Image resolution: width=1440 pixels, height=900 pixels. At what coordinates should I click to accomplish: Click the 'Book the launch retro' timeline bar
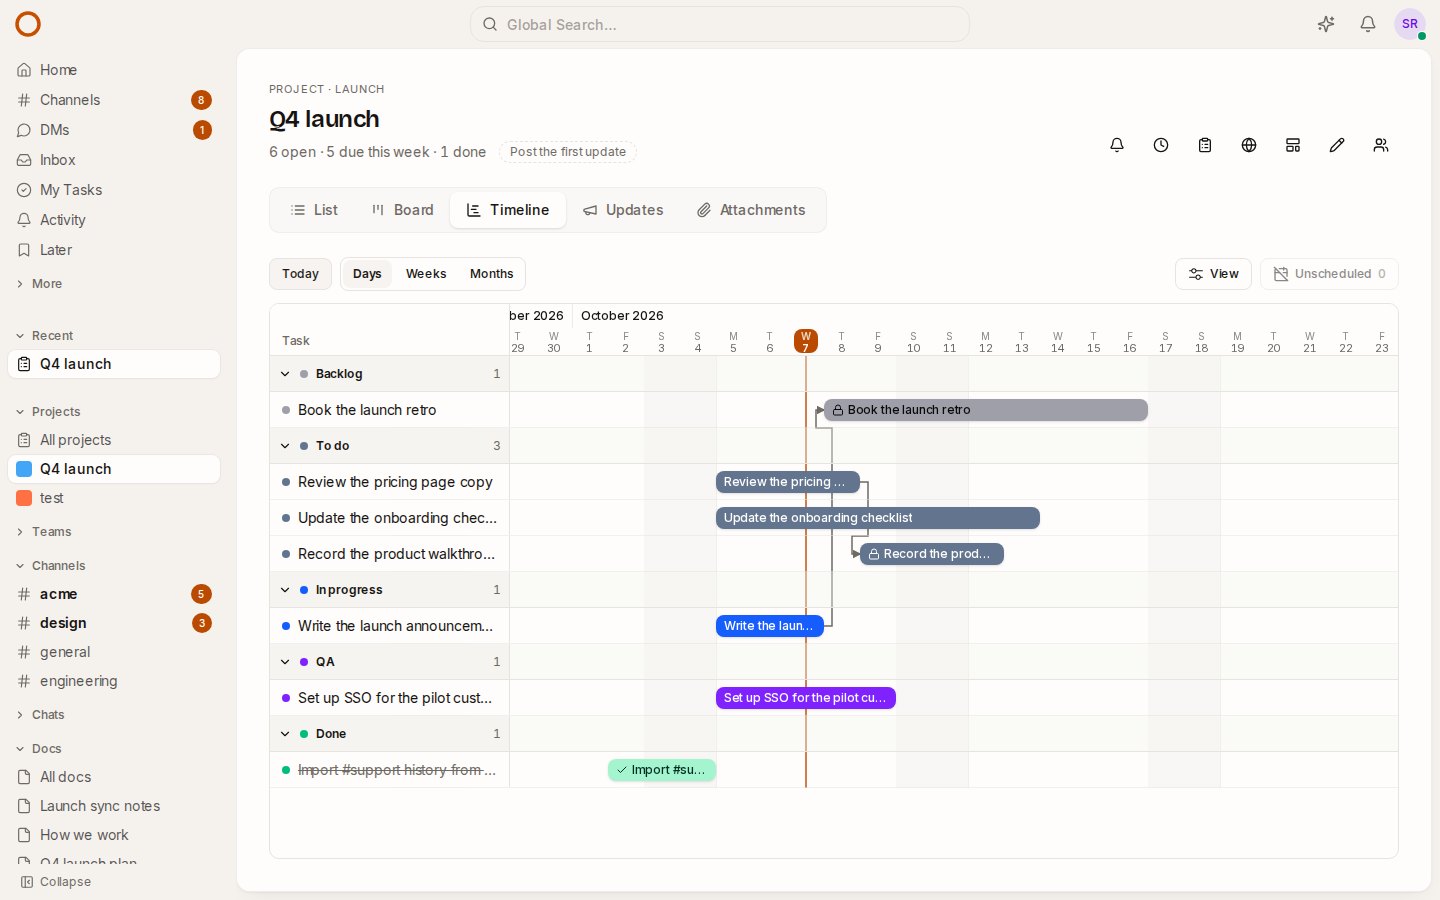point(986,410)
